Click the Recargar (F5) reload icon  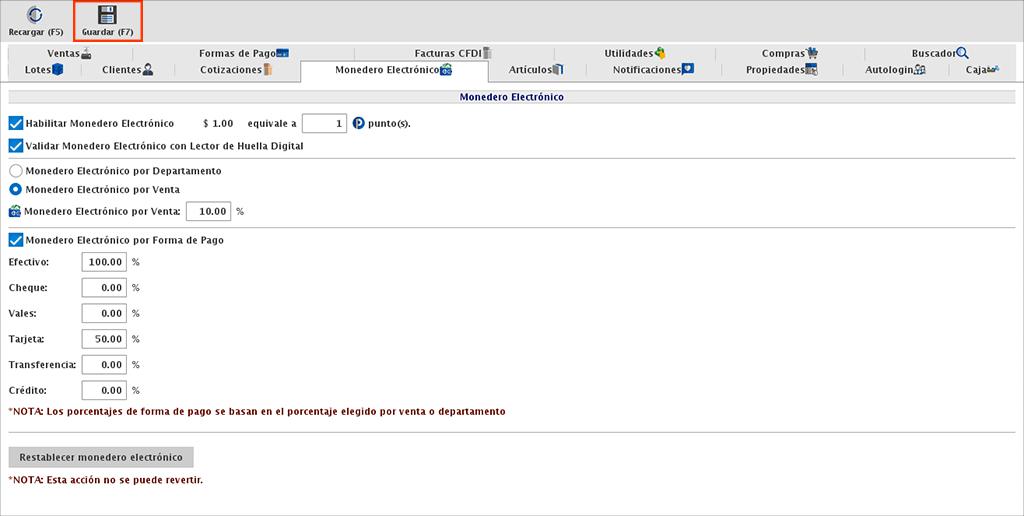35,15
